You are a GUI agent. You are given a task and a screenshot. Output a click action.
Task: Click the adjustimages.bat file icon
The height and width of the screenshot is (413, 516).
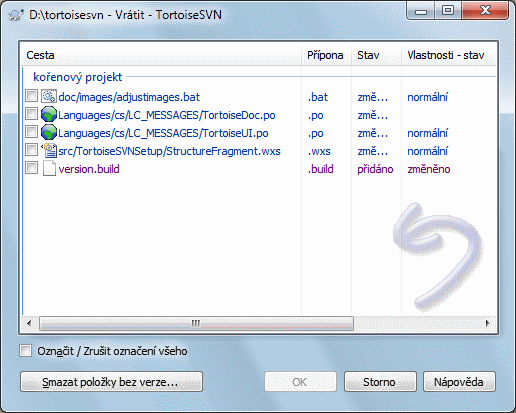point(49,97)
